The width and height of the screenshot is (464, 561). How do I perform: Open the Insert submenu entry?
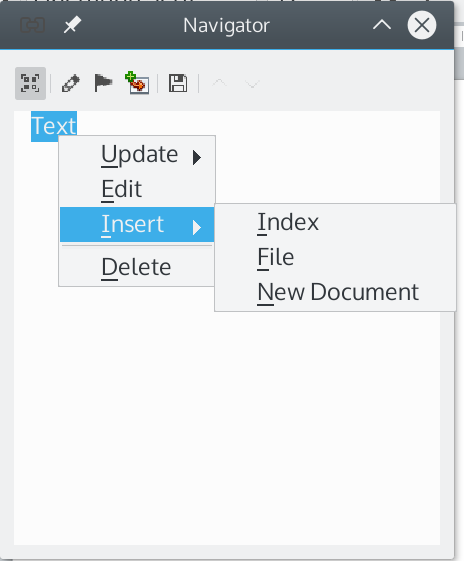click(x=137, y=224)
